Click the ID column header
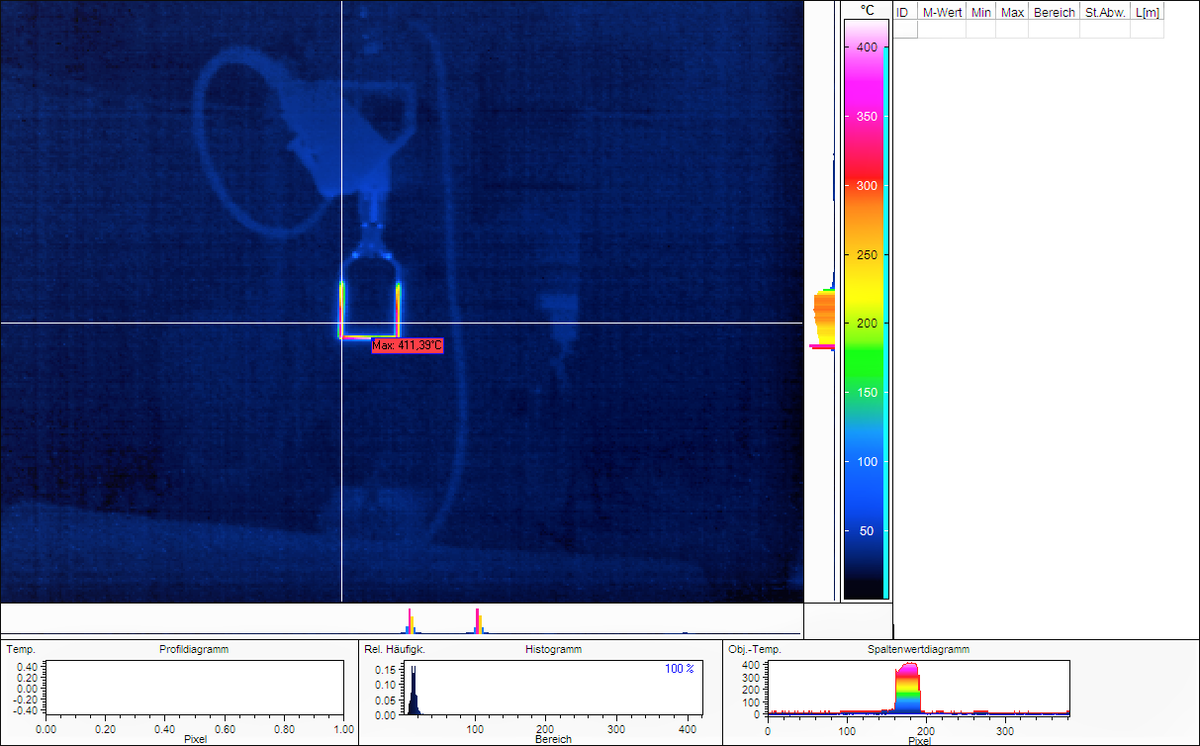The width and height of the screenshot is (1200, 746). click(904, 13)
